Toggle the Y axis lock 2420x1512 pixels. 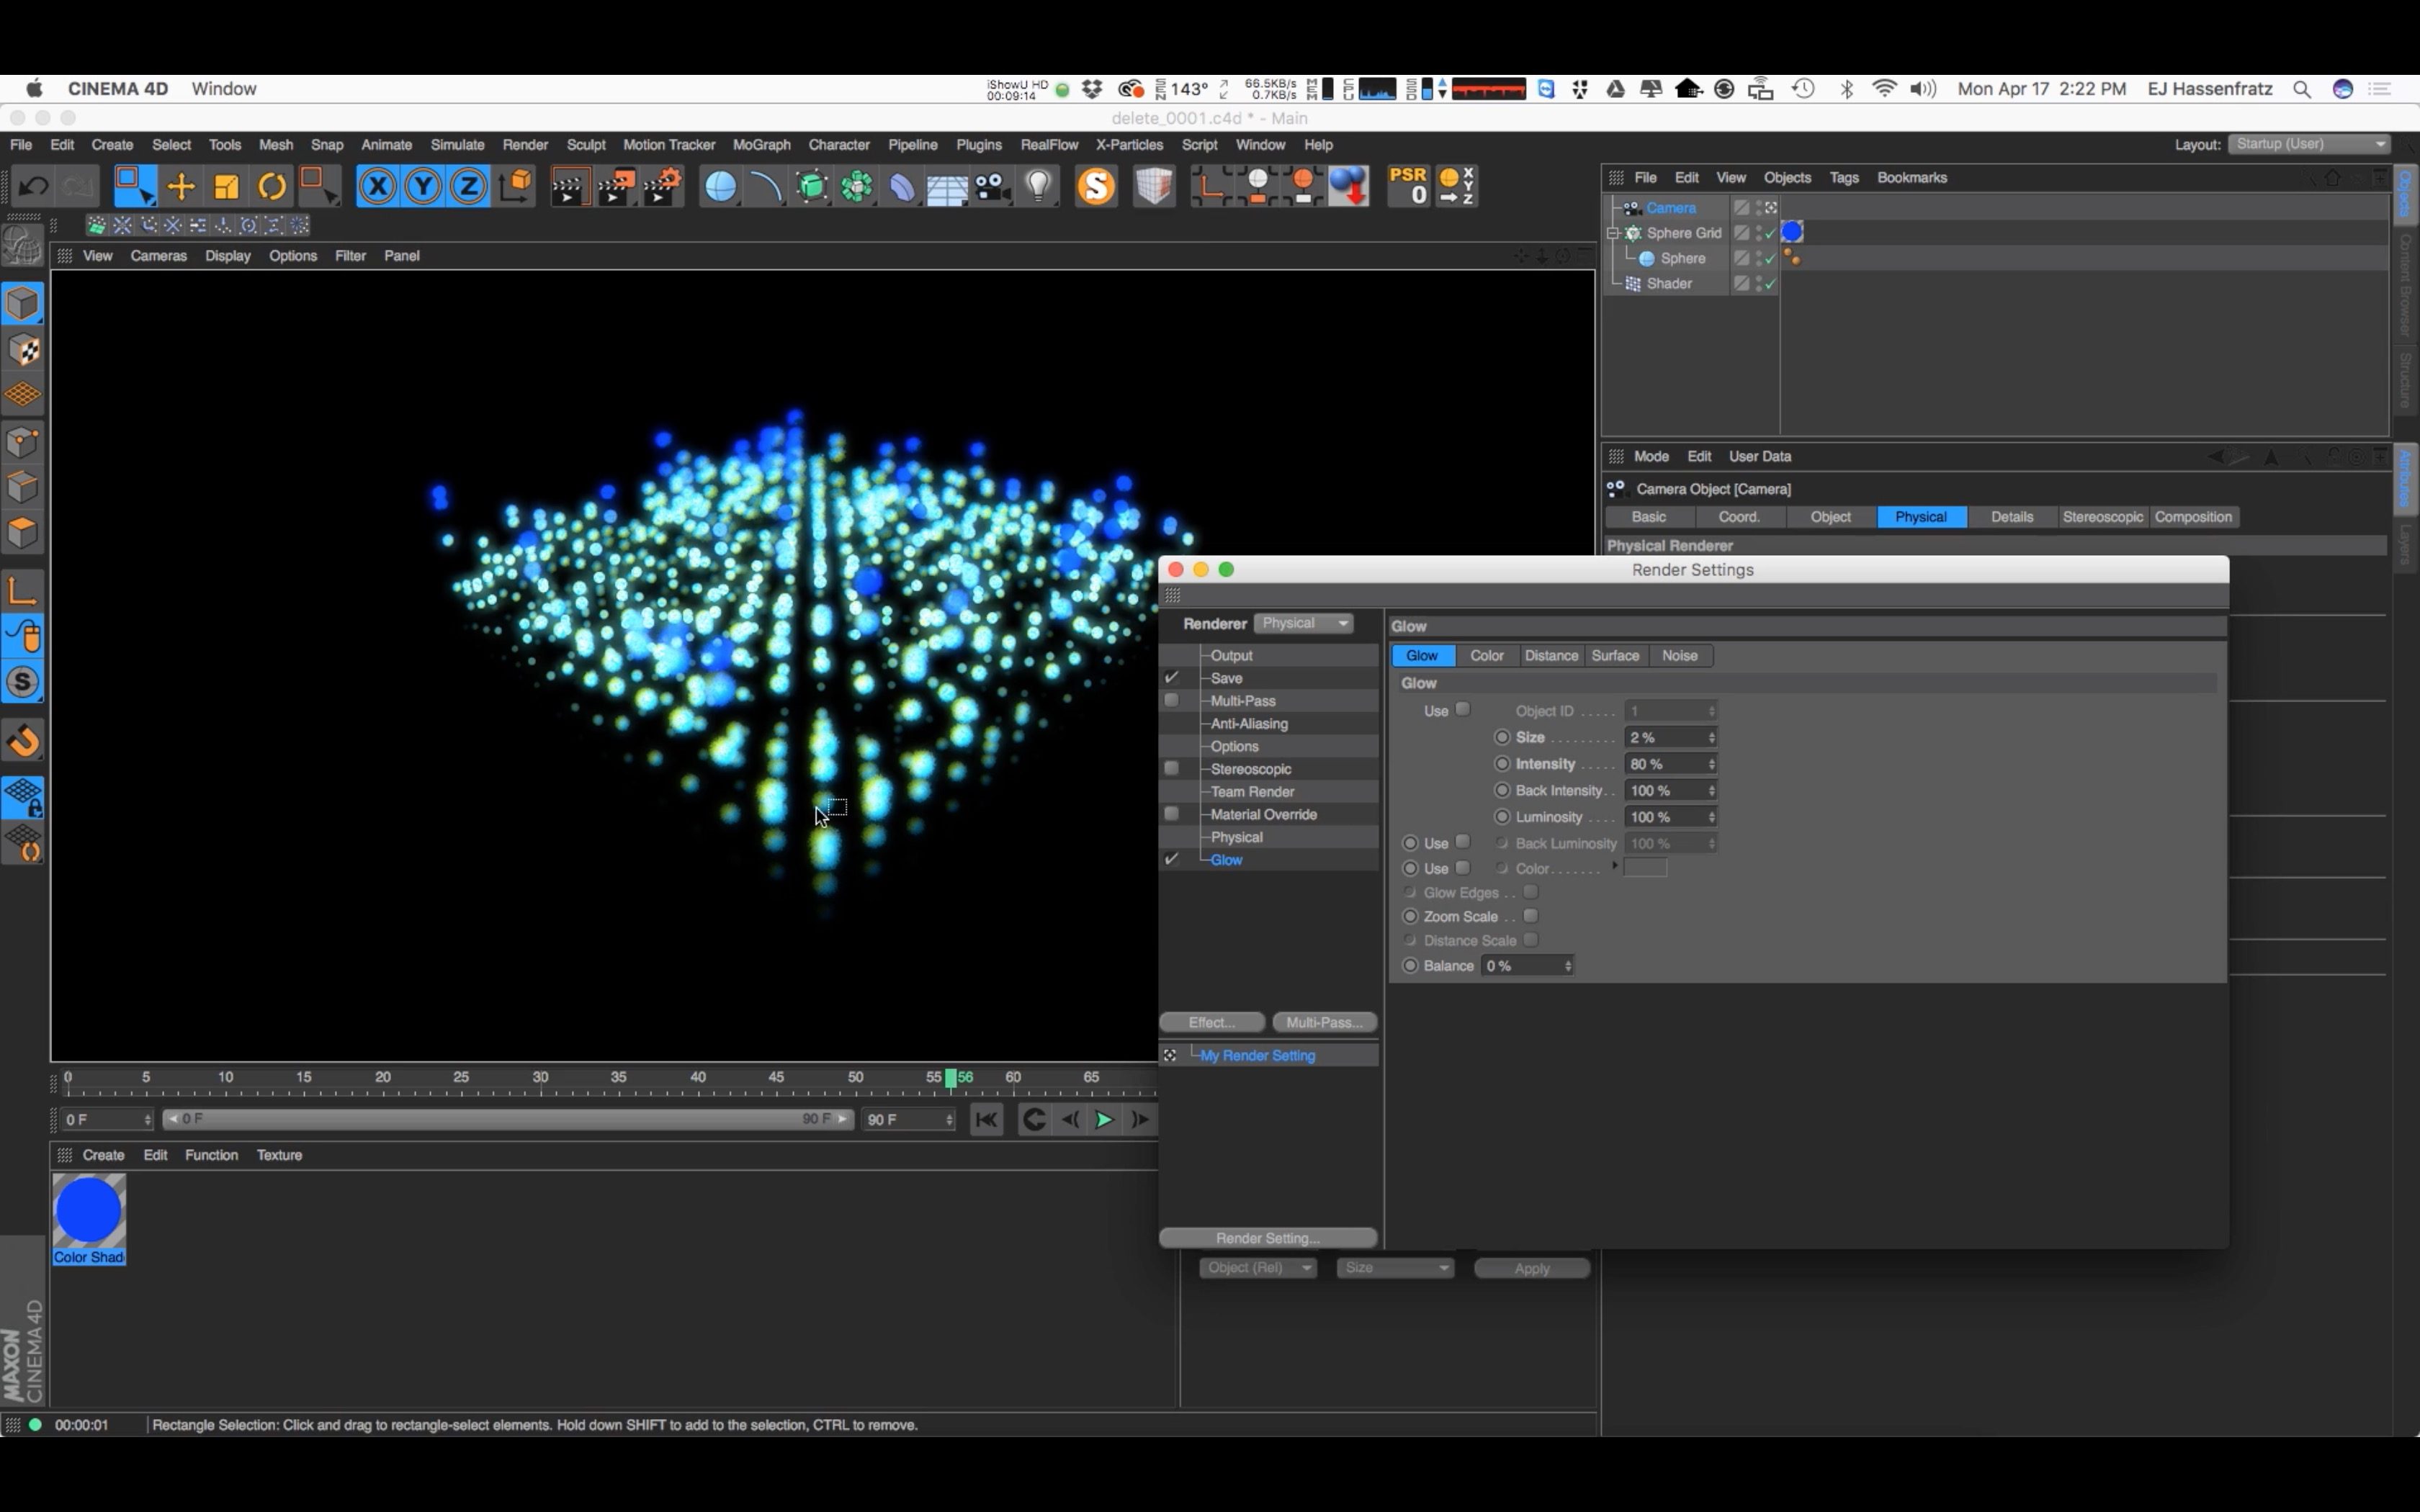[424, 187]
